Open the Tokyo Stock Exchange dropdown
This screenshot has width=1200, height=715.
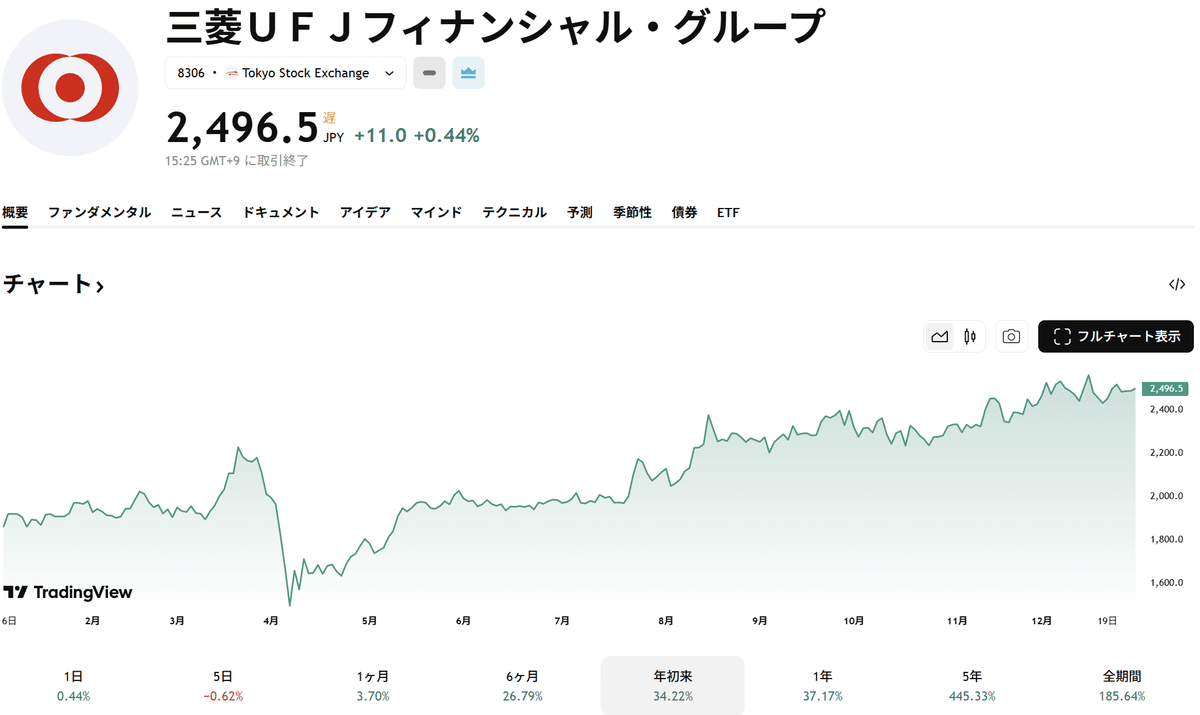286,73
